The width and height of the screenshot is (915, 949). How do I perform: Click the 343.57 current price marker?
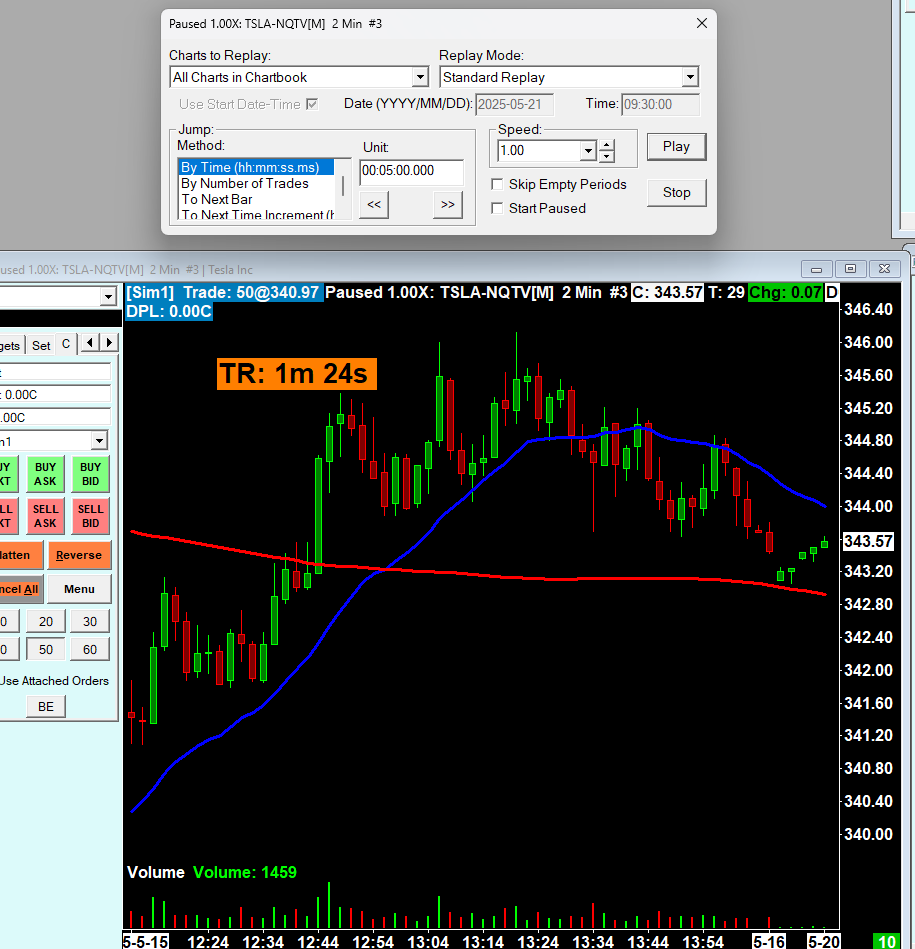[x=868, y=540]
